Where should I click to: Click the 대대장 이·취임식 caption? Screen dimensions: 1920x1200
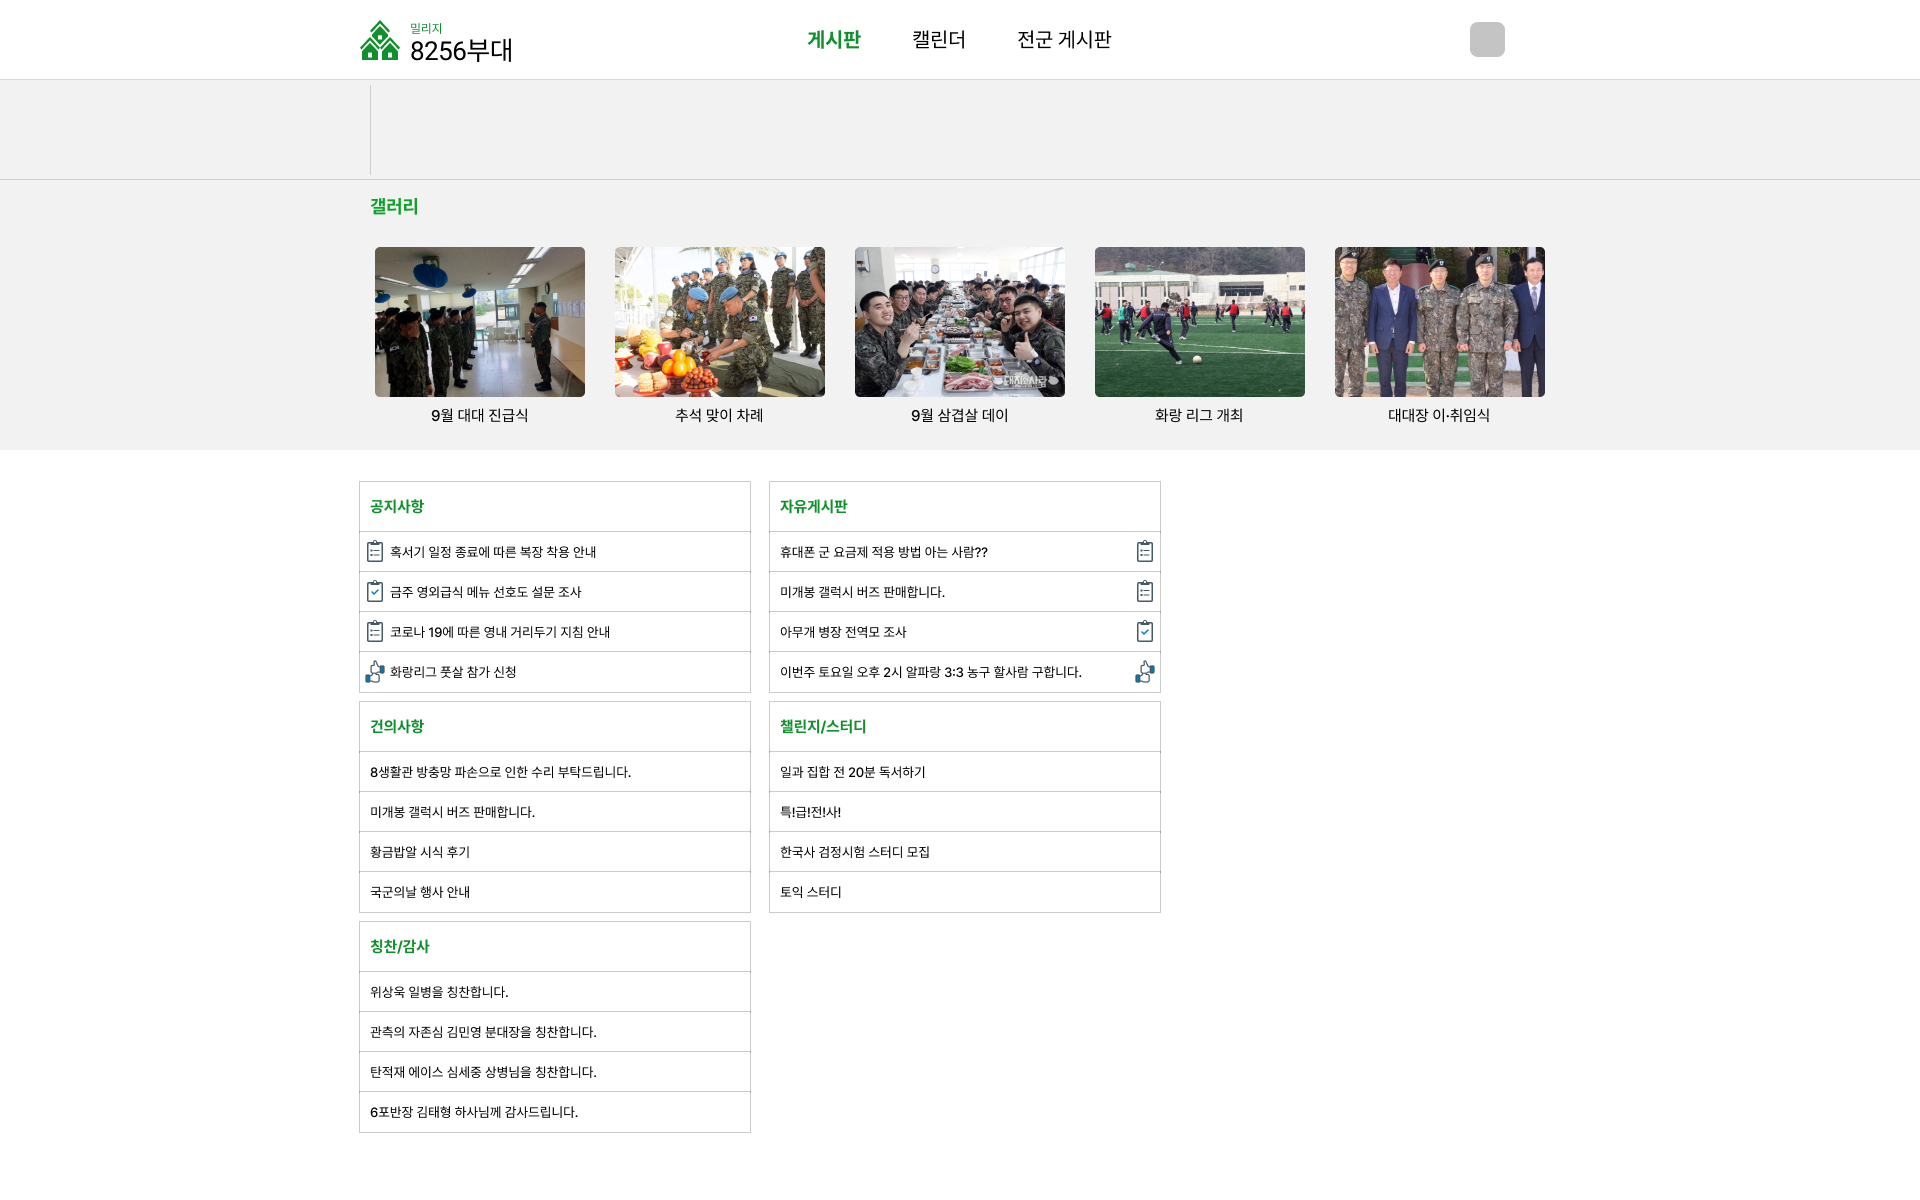[1440, 415]
